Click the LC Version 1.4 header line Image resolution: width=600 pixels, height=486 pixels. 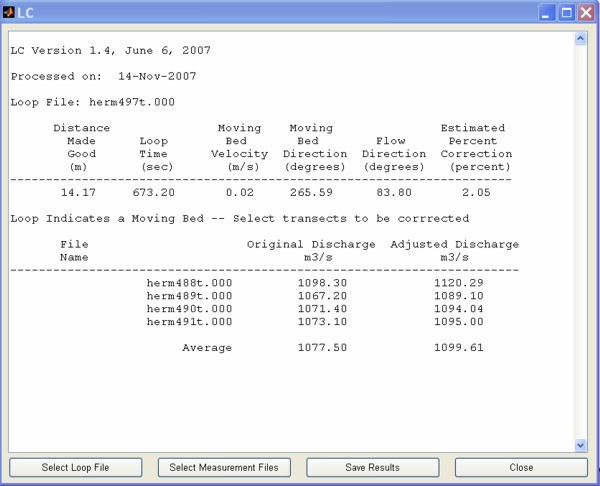[111, 51]
